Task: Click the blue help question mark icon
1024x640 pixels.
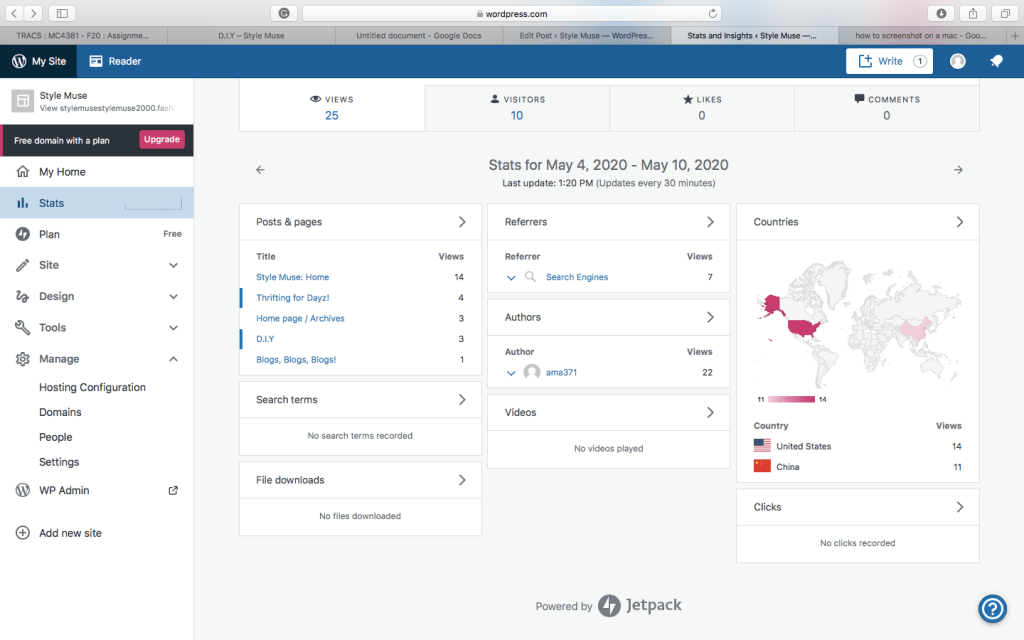Action: (x=991, y=607)
